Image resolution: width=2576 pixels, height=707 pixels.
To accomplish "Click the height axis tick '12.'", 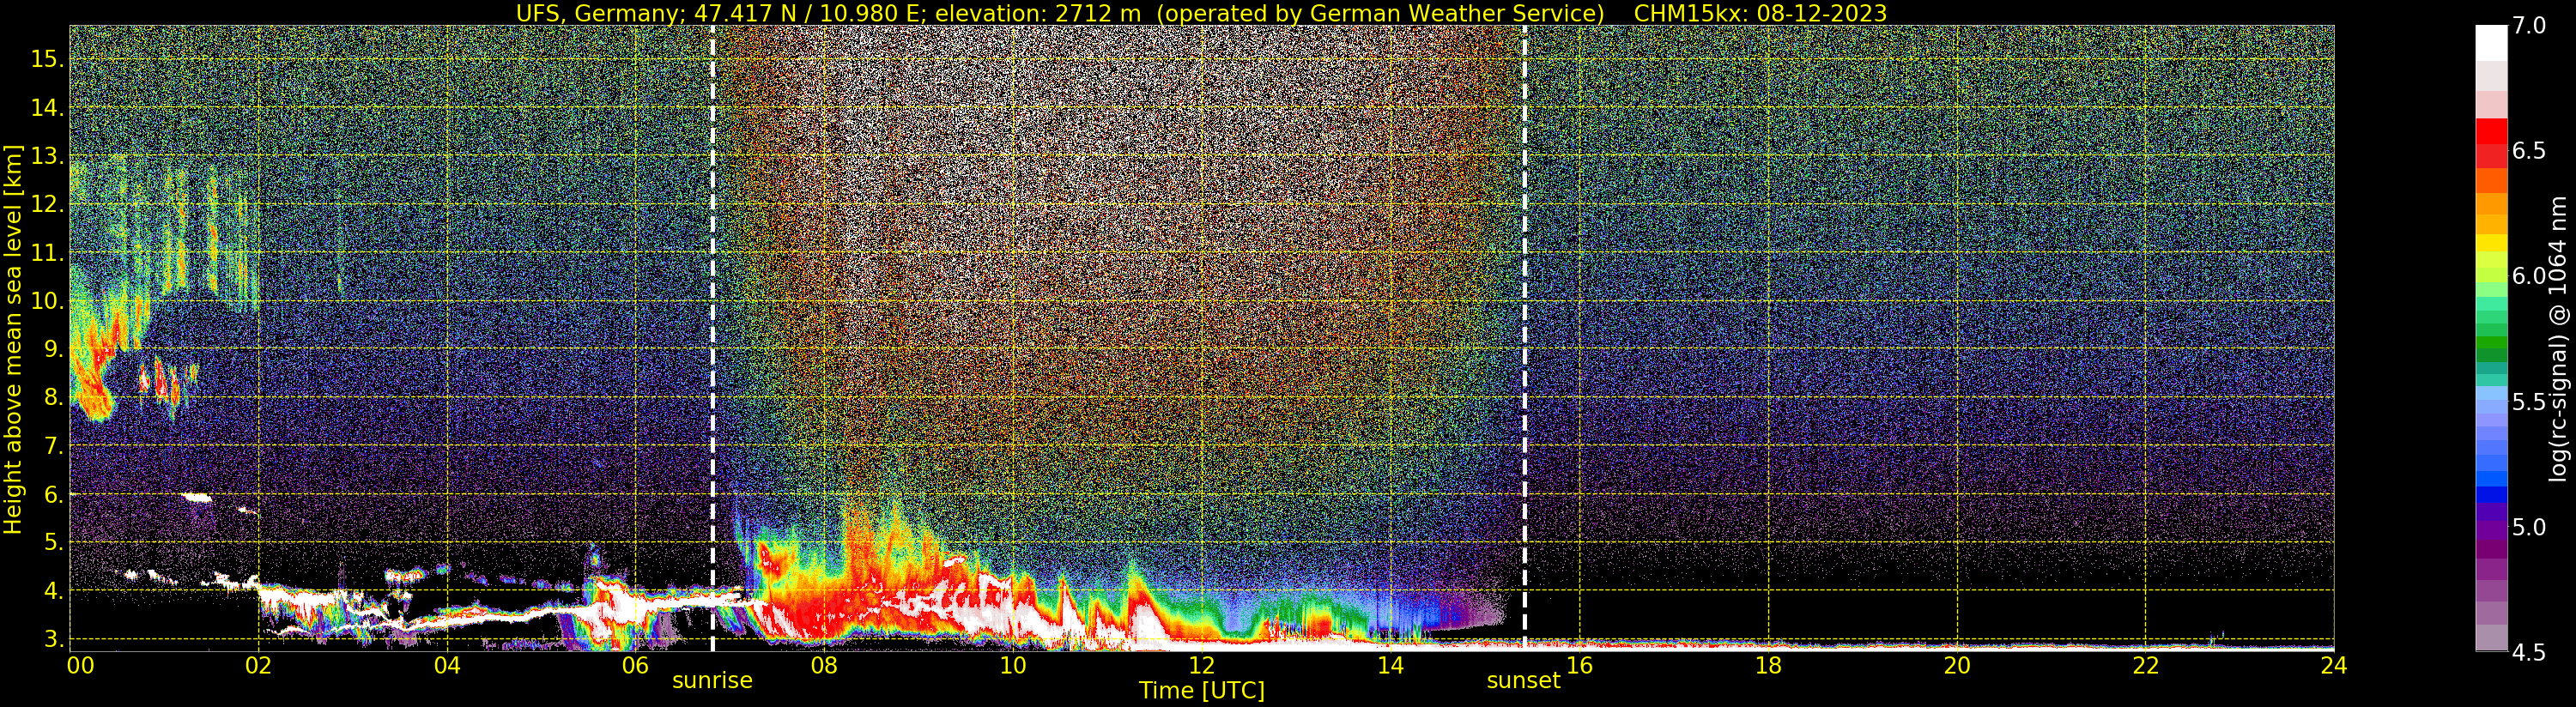I will 48,204.
